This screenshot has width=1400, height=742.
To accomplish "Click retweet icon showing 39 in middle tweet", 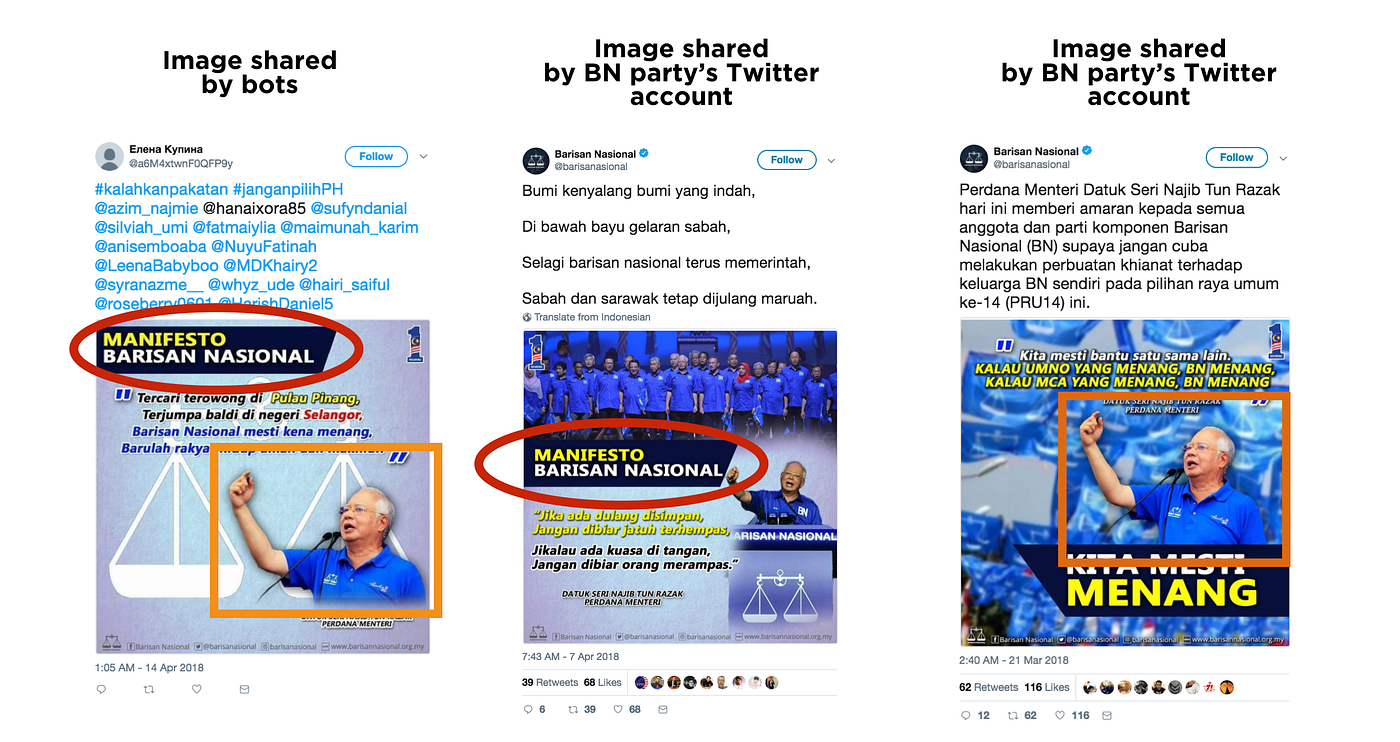I will click(574, 709).
